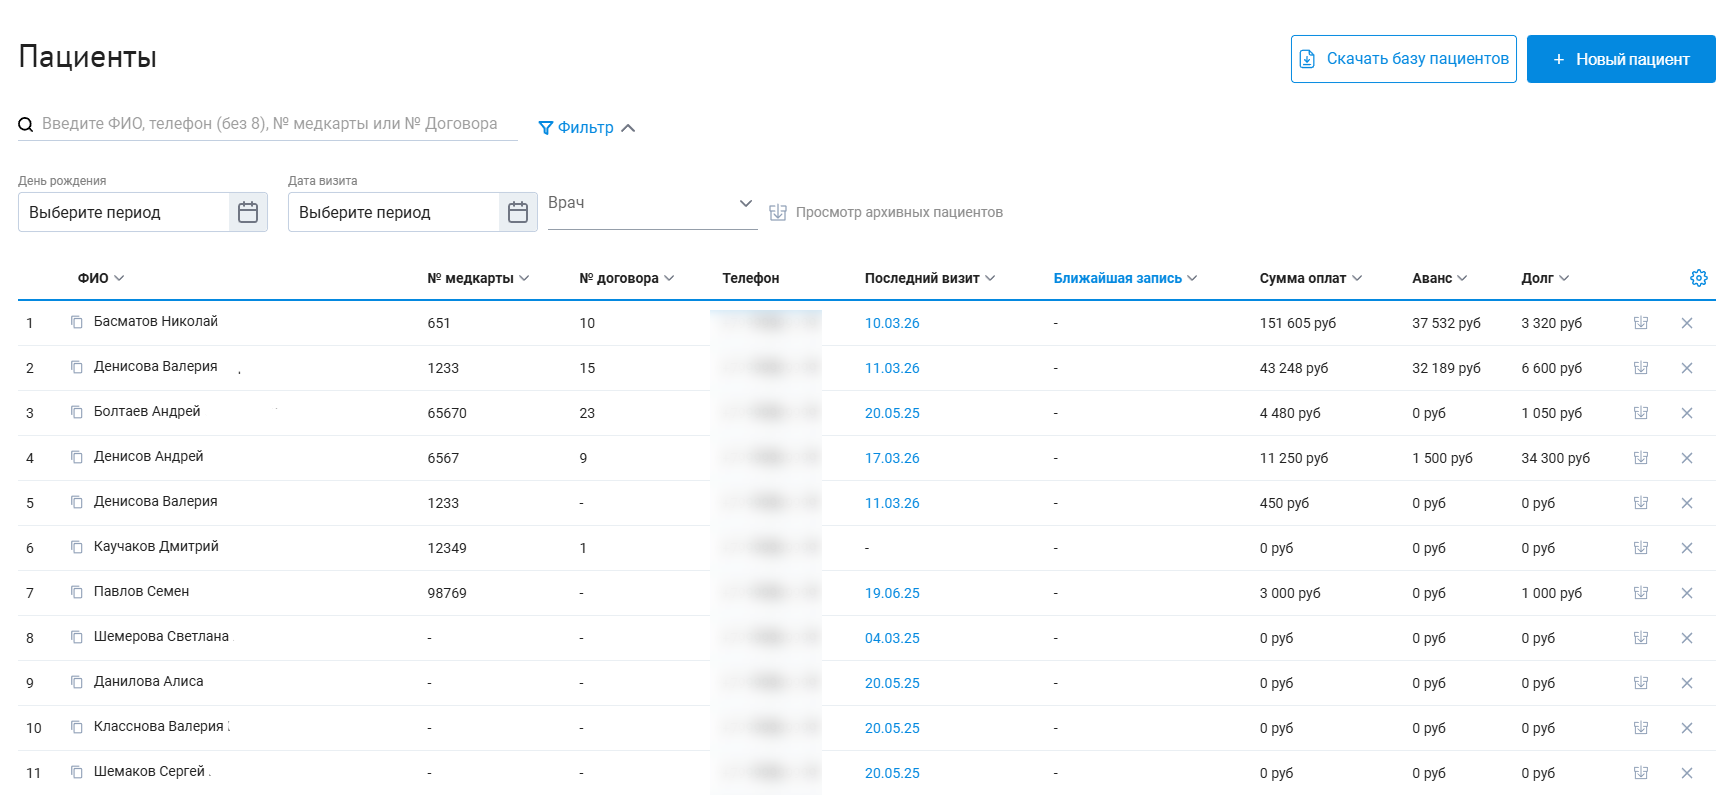Sort by № договора column

click(627, 278)
